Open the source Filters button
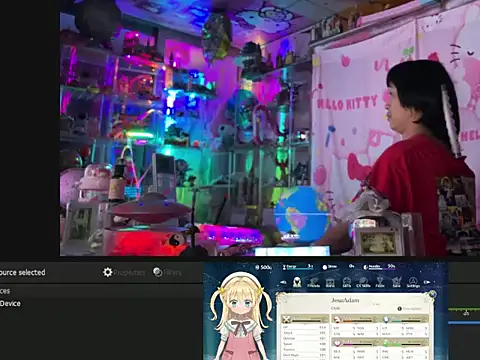 [167, 272]
